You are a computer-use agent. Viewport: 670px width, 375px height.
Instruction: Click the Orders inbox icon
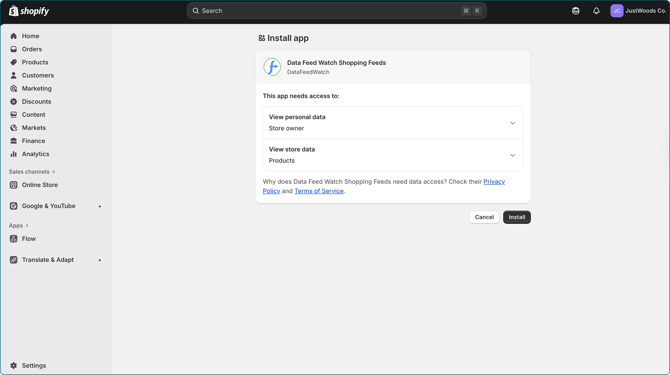coord(14,49)
